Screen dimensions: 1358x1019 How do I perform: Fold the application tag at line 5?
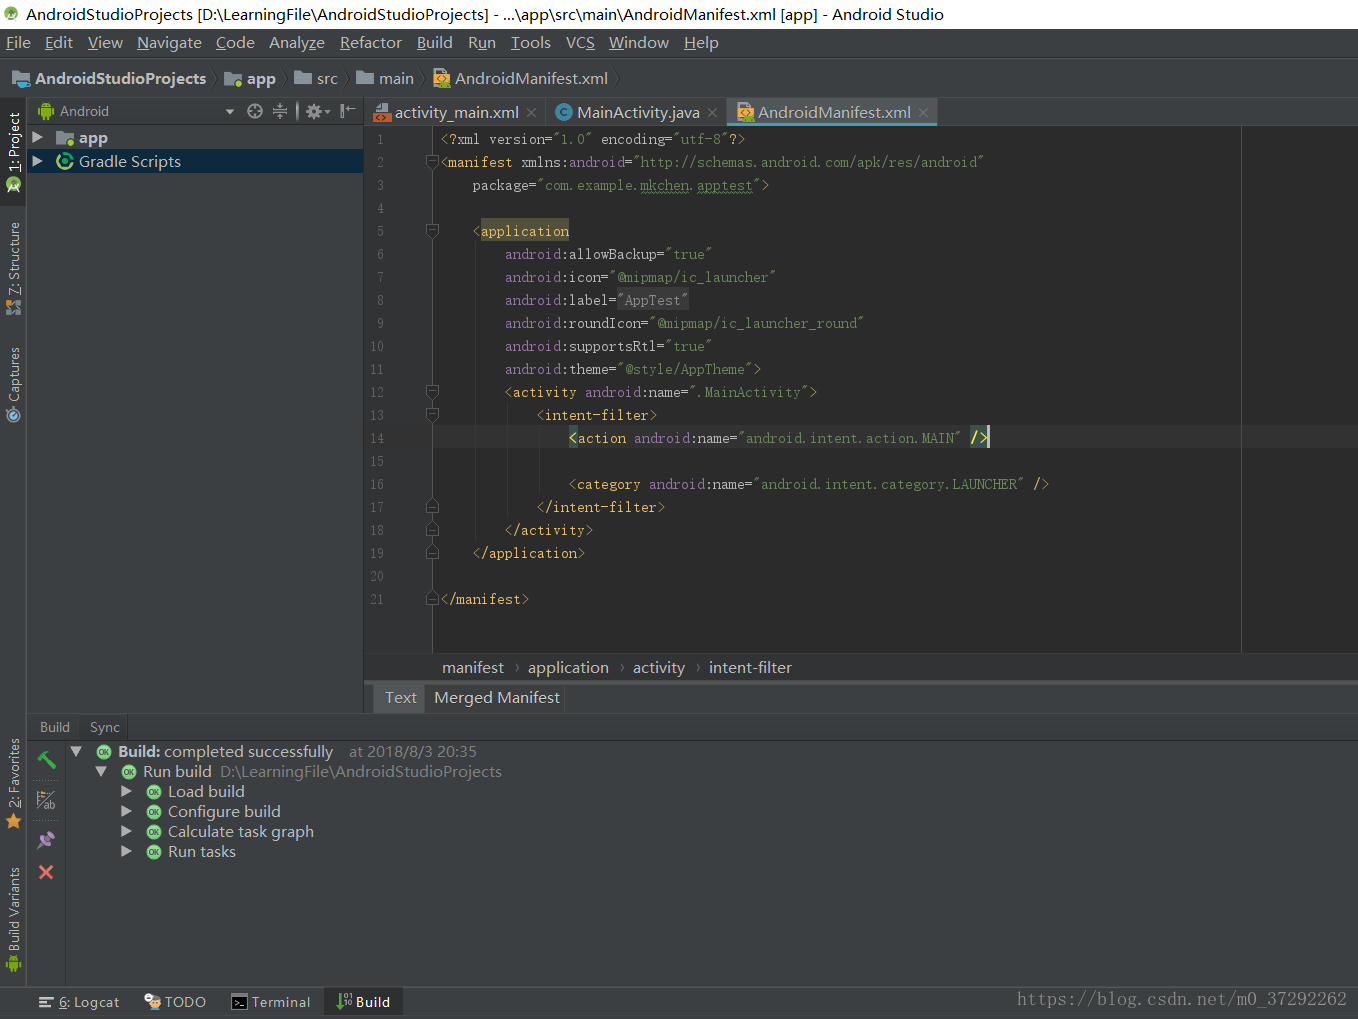click(x=432, y=231)
